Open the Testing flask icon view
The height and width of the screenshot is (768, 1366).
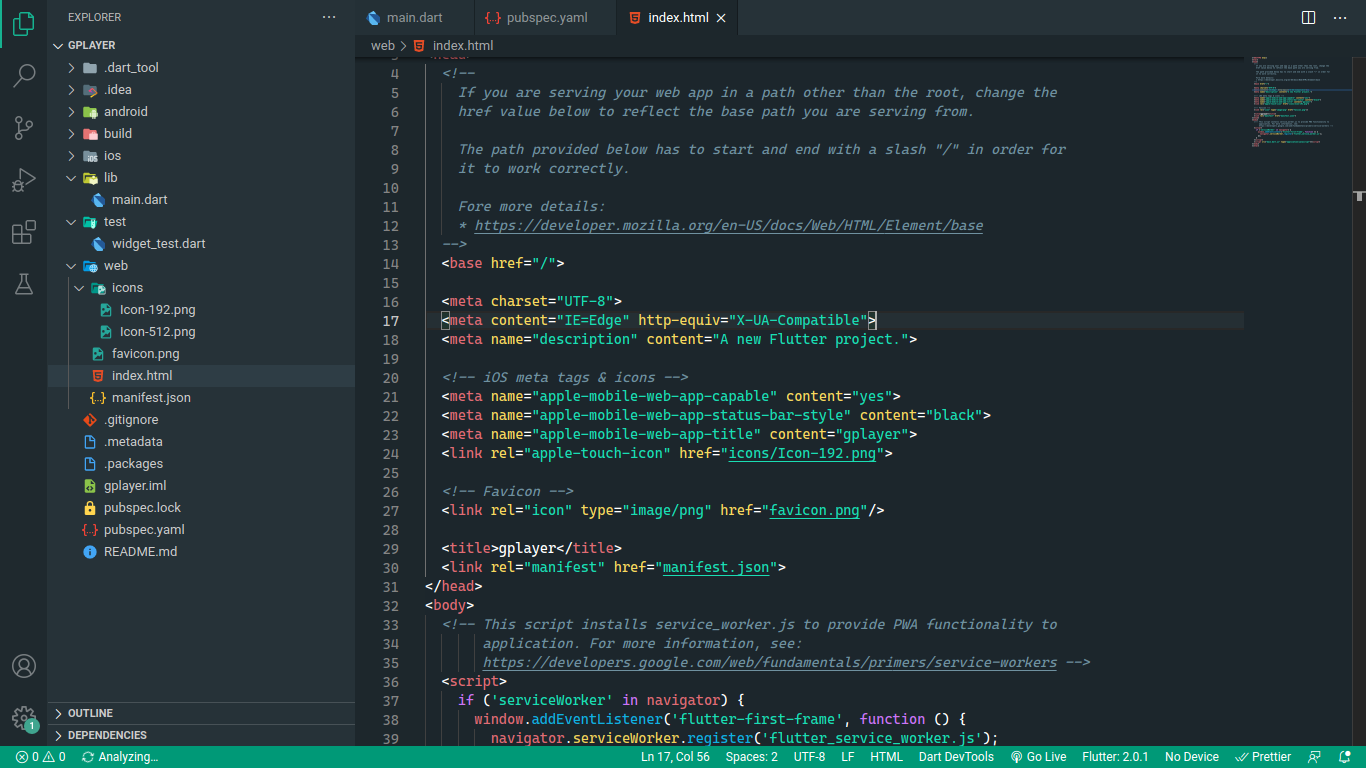tap(24, 285)
